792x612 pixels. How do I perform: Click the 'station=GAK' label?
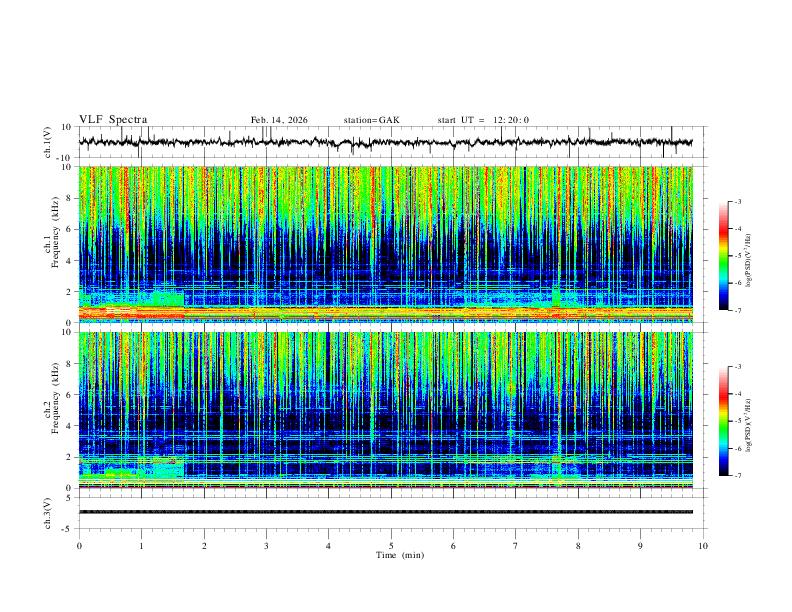(x=371, y=120)
